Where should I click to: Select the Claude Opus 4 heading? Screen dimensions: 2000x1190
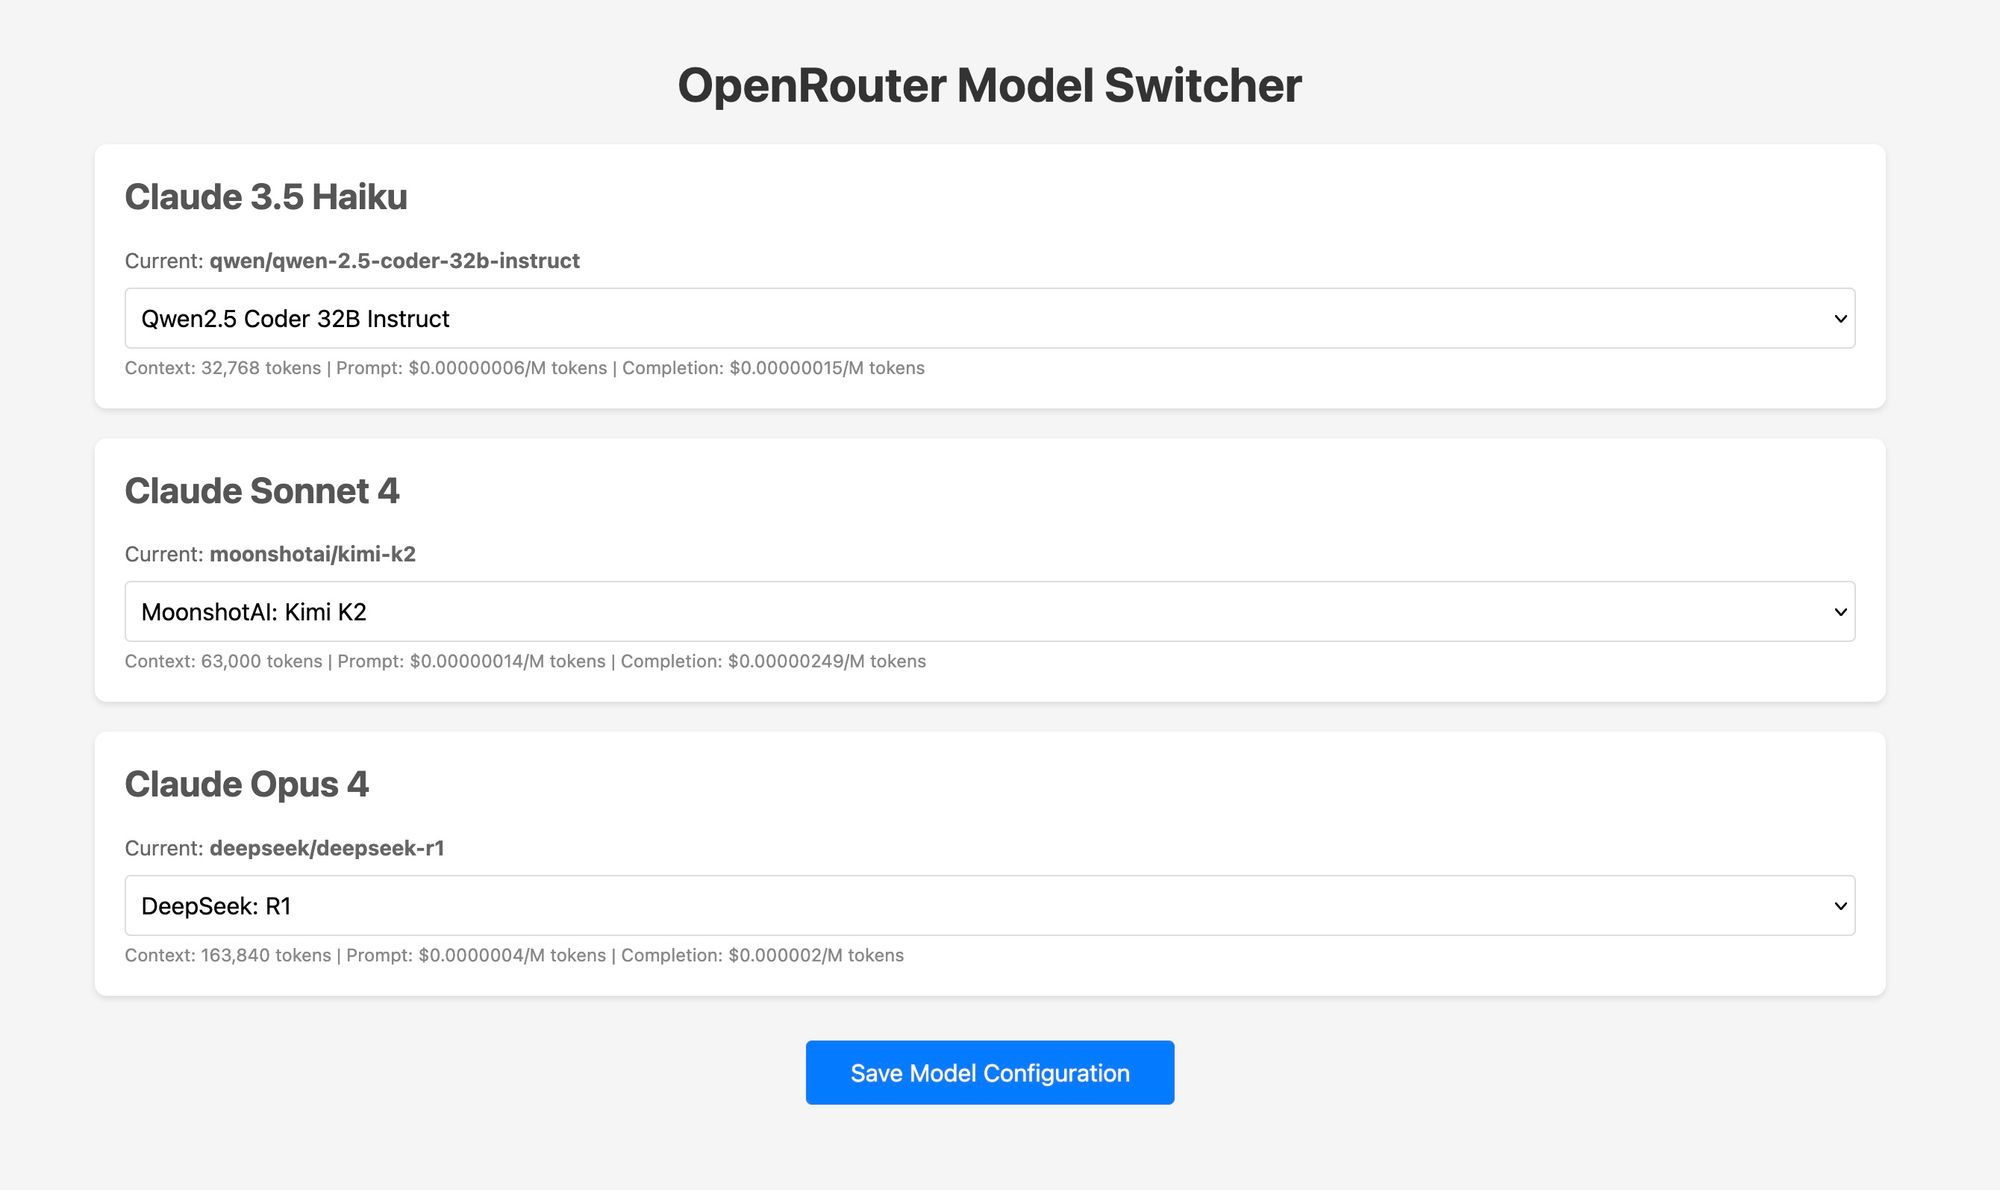click(247, 784)
